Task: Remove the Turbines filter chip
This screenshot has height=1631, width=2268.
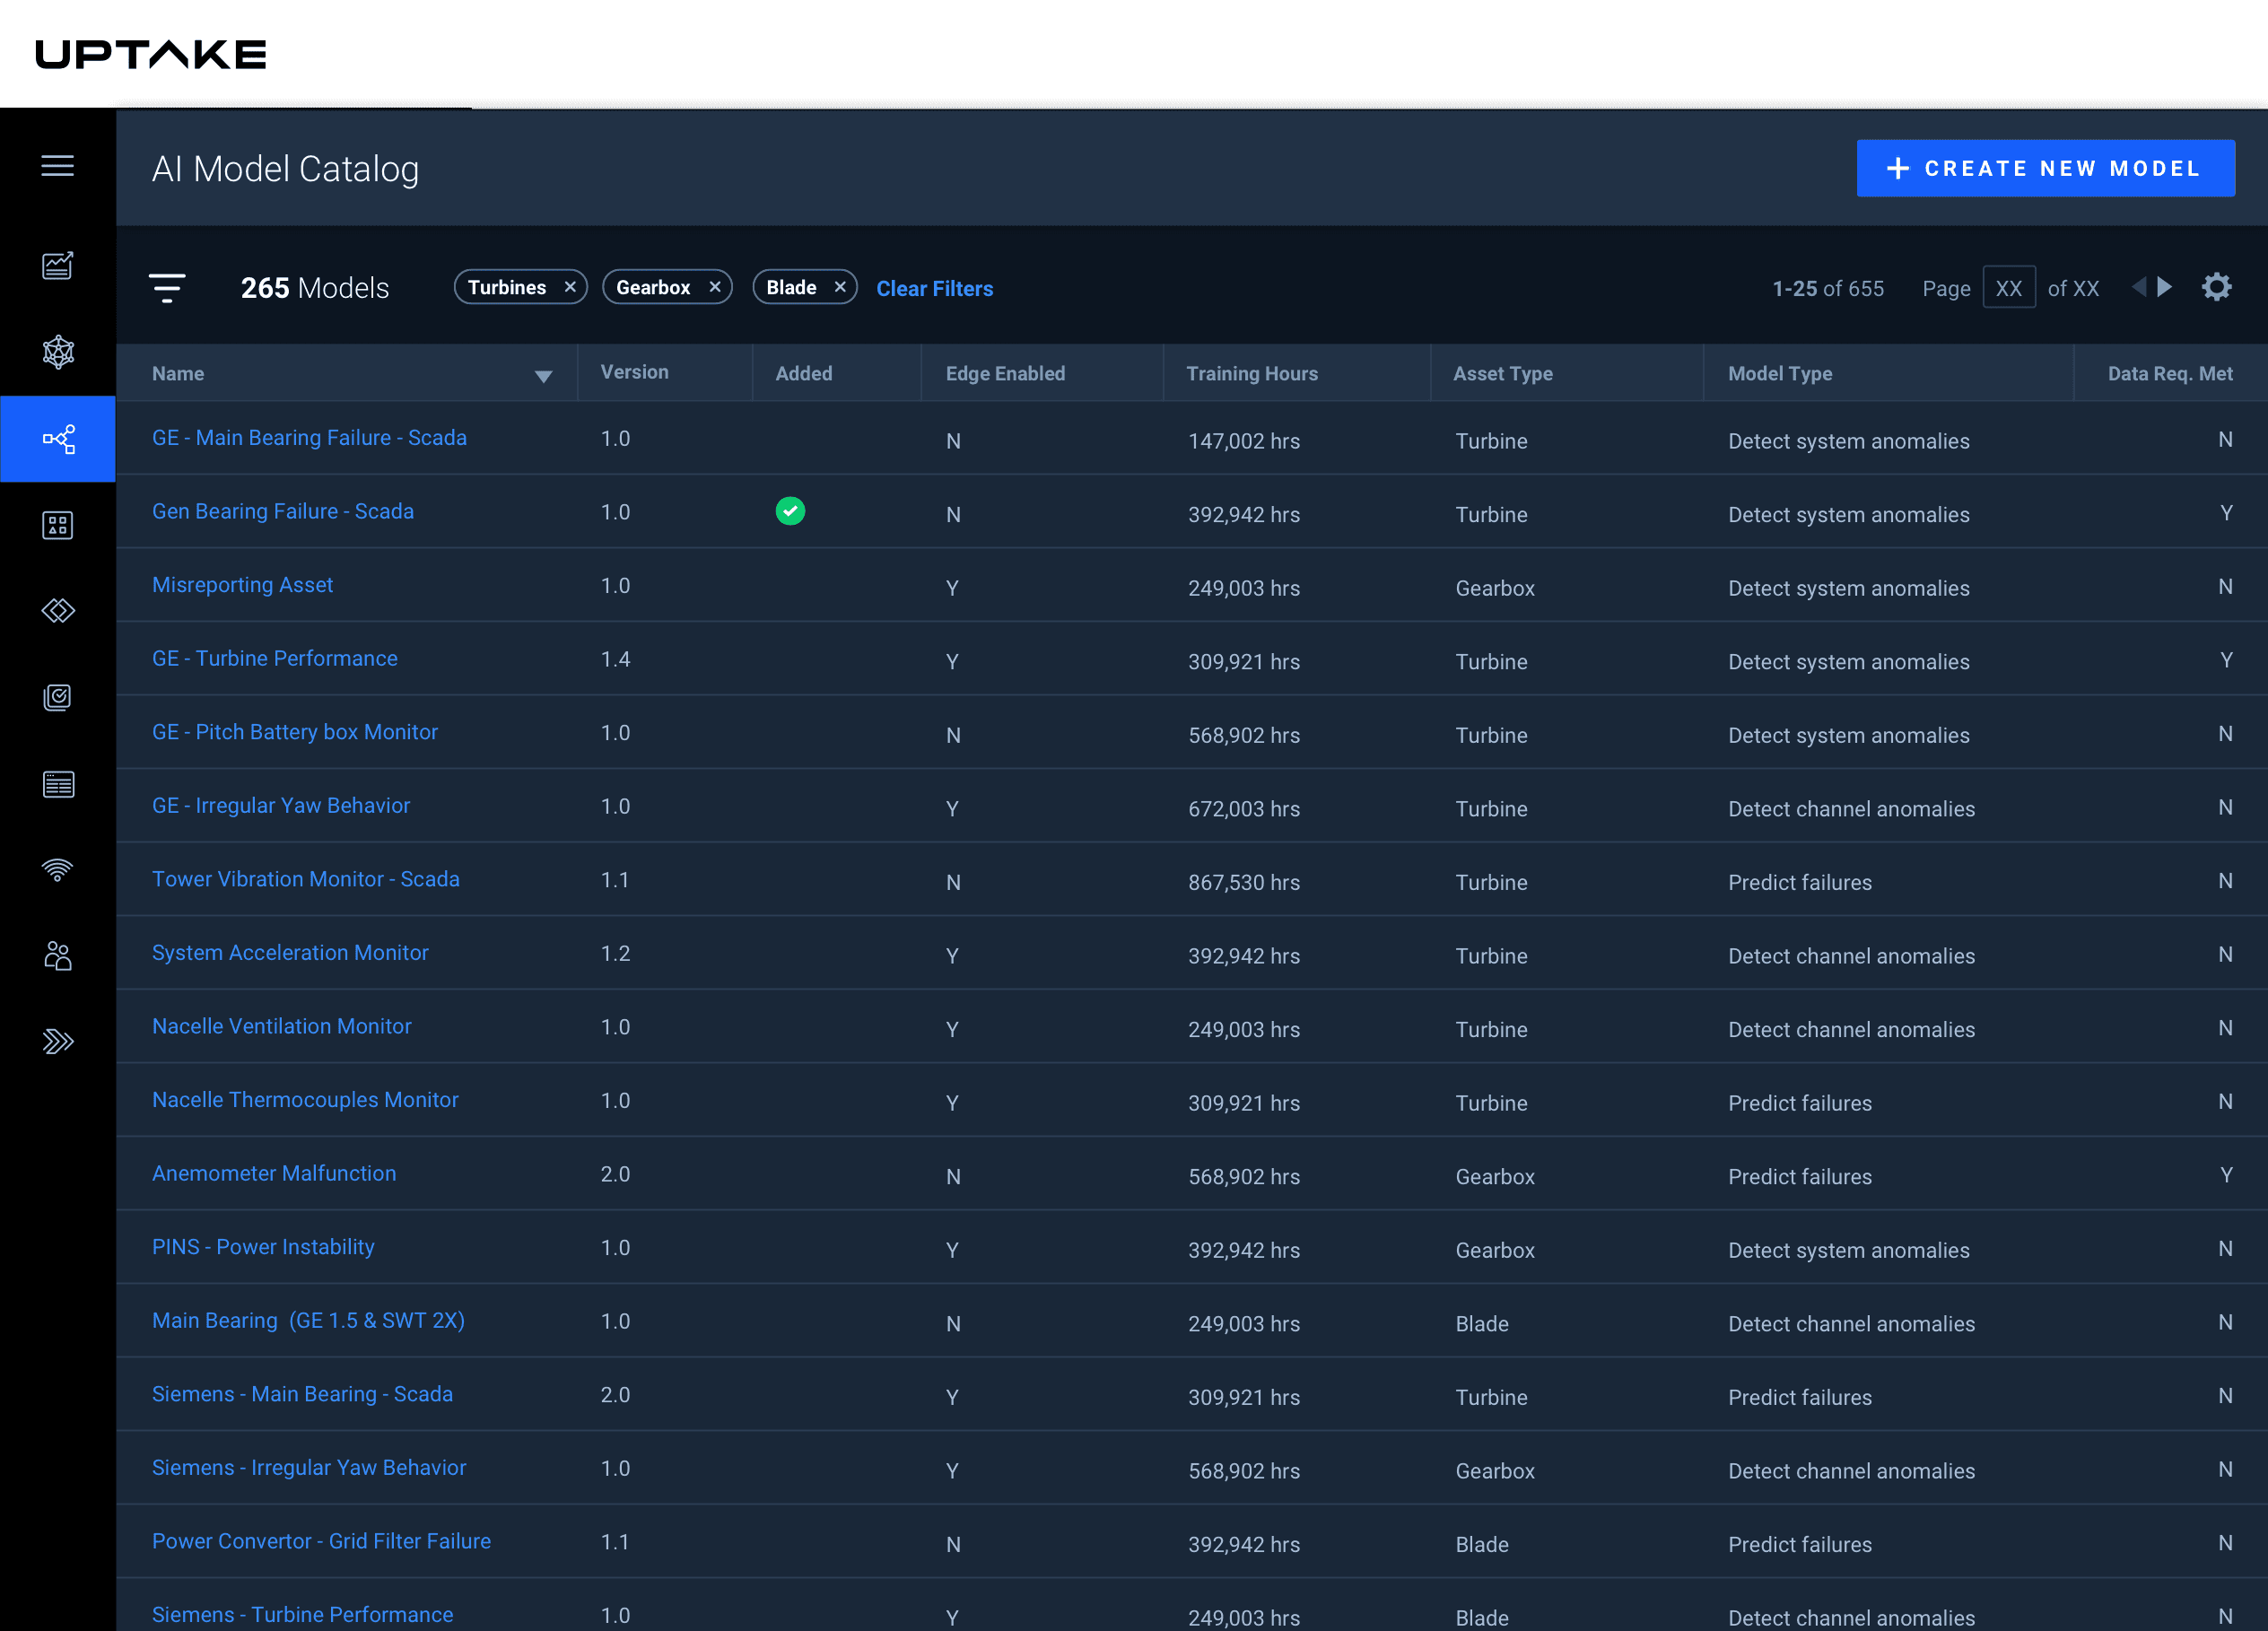Action: 570,288
